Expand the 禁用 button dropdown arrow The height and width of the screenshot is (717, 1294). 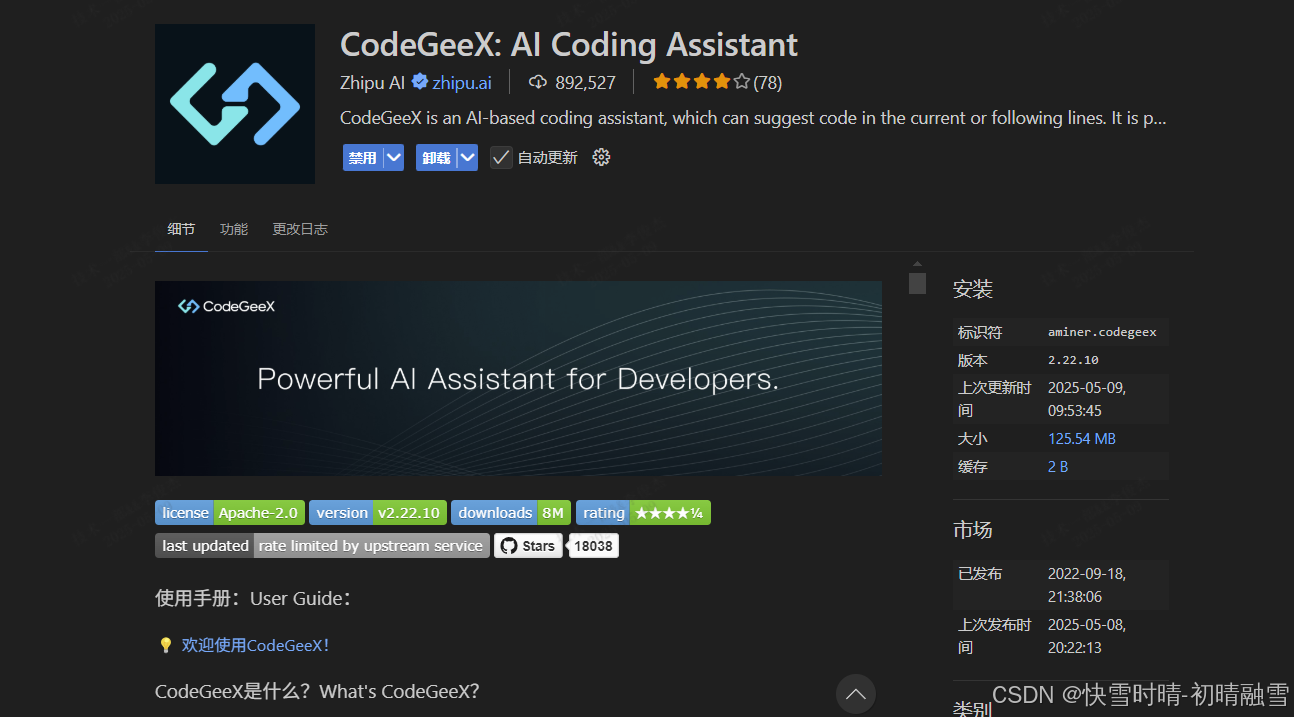pyautogui.click(x=393, y=157)
